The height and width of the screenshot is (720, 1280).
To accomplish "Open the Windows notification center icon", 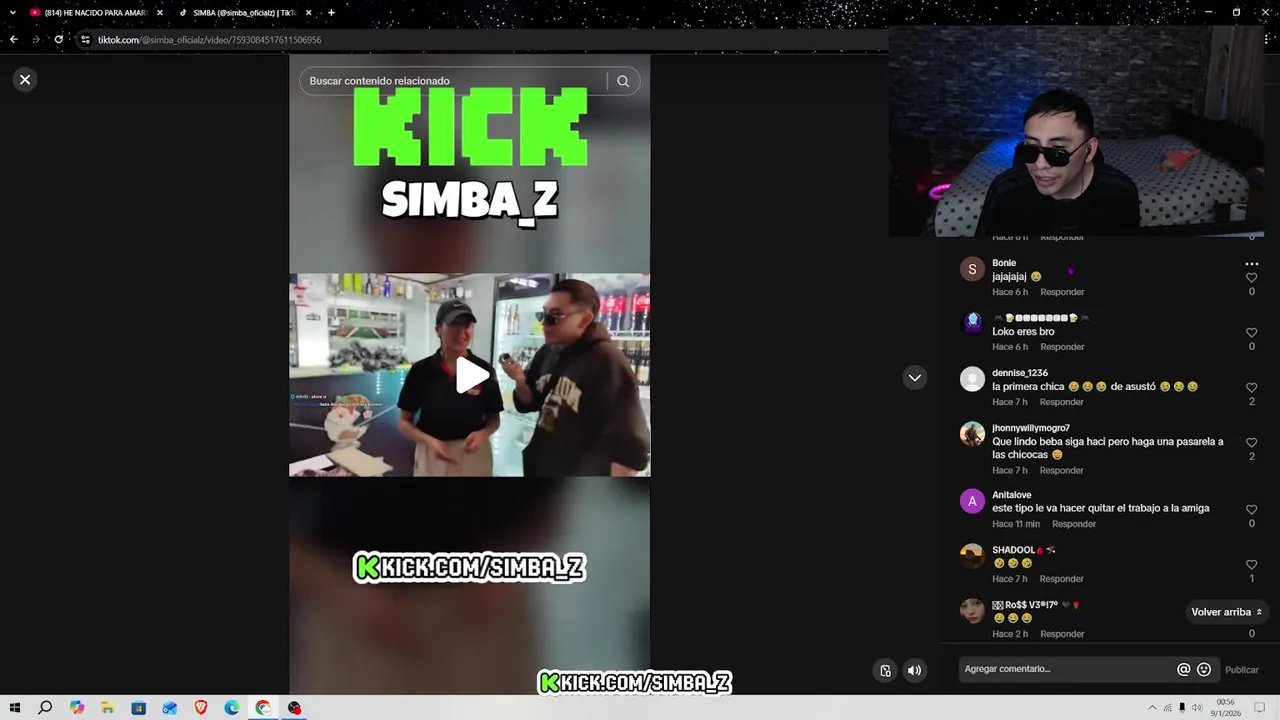I will click(1260, 708).
